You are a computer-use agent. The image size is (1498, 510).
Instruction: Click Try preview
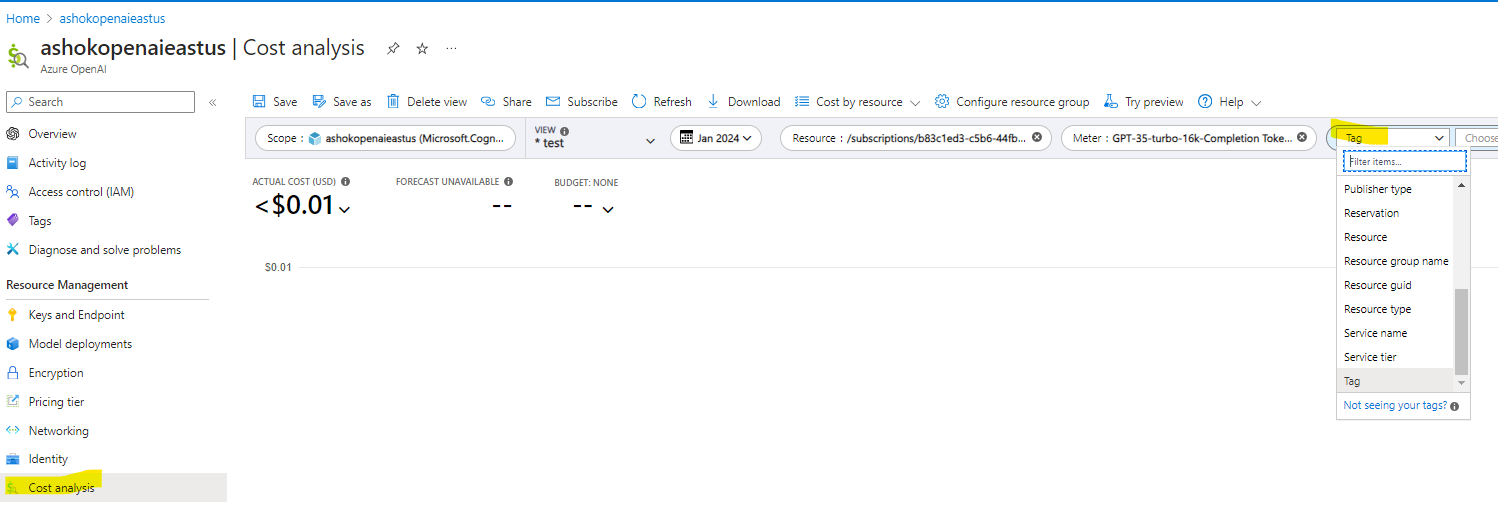(1143, 102)
